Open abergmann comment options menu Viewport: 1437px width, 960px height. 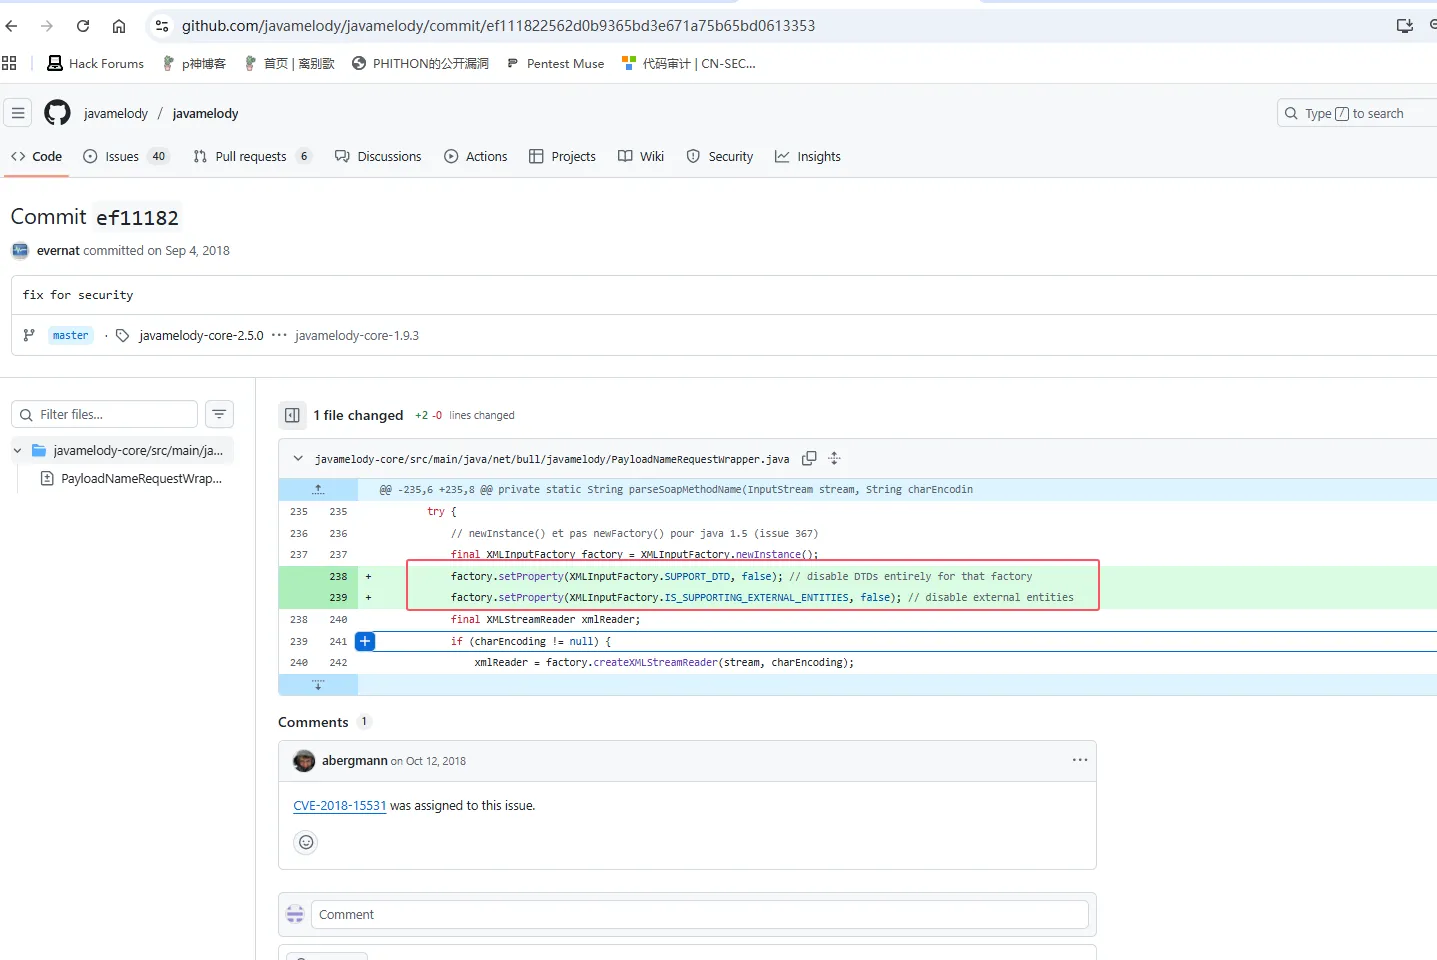pos(1079,760)
